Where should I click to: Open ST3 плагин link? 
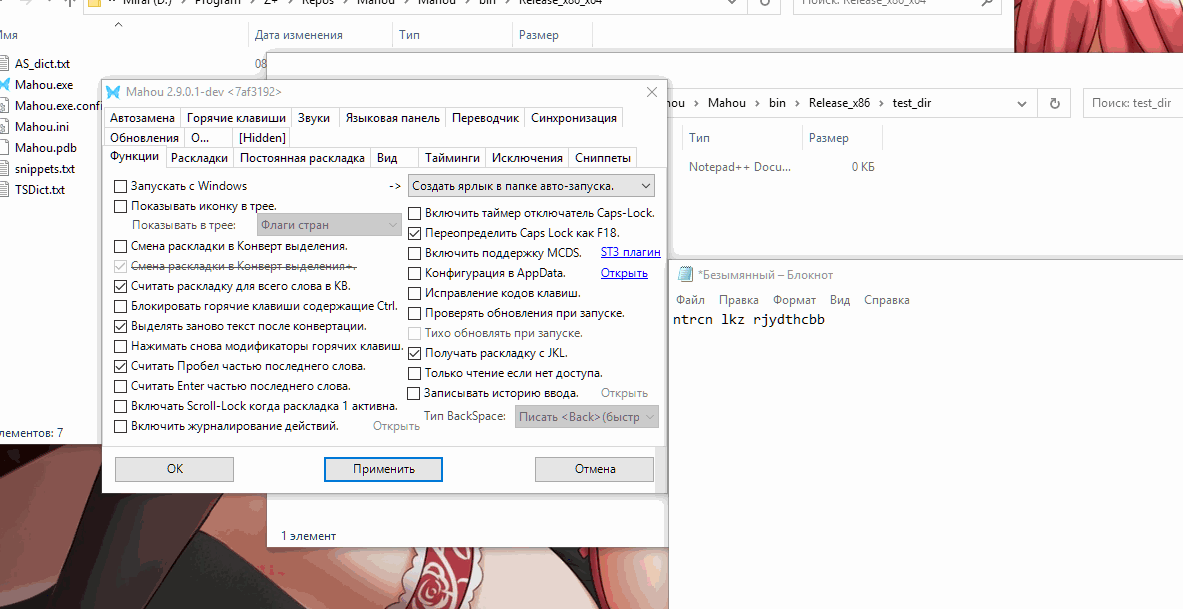coord(631,252)
